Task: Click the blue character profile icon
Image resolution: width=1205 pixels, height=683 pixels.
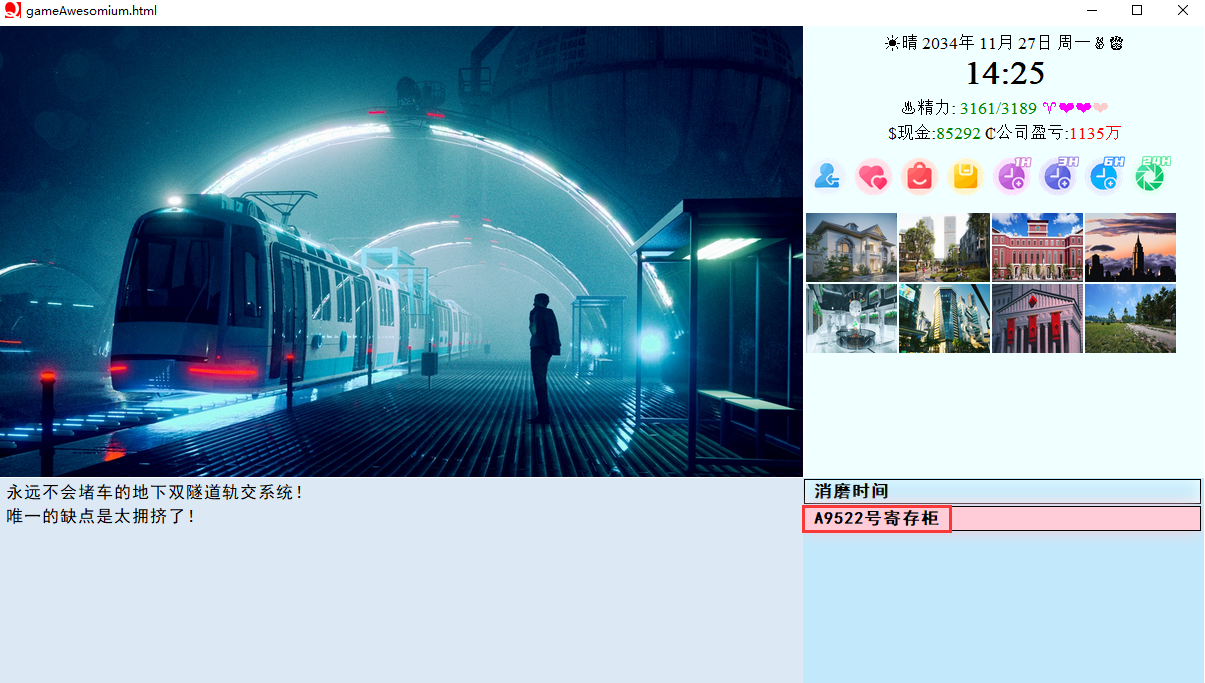Action: point(827,177)
